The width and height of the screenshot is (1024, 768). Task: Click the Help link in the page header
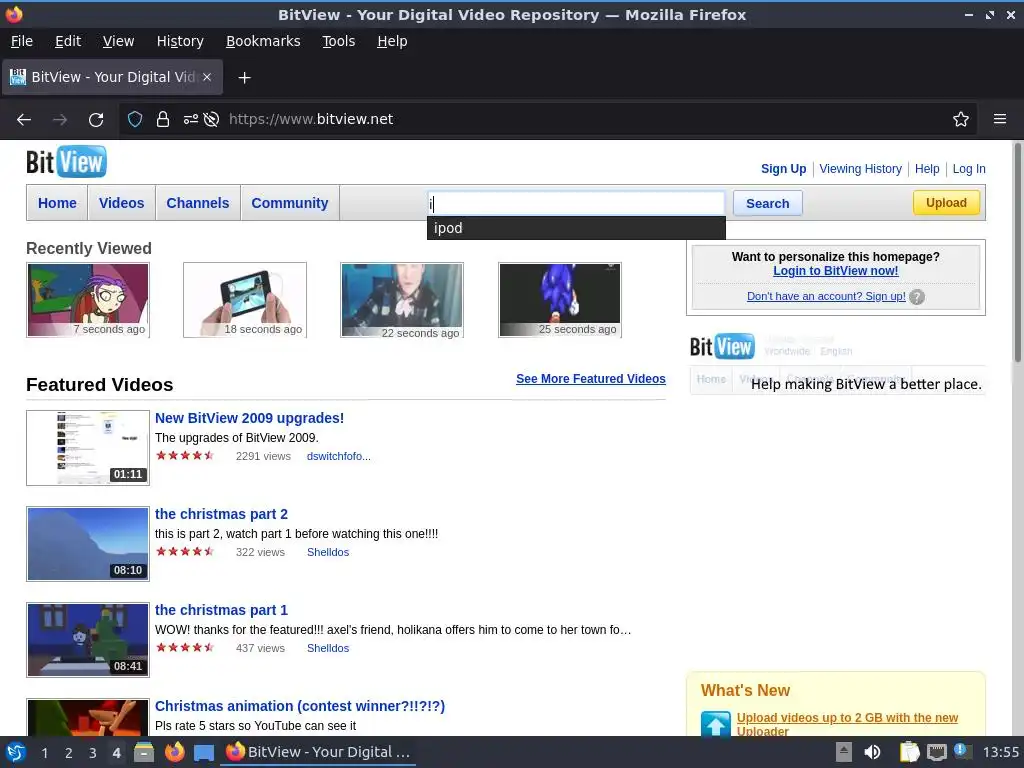tap(927, 168)
